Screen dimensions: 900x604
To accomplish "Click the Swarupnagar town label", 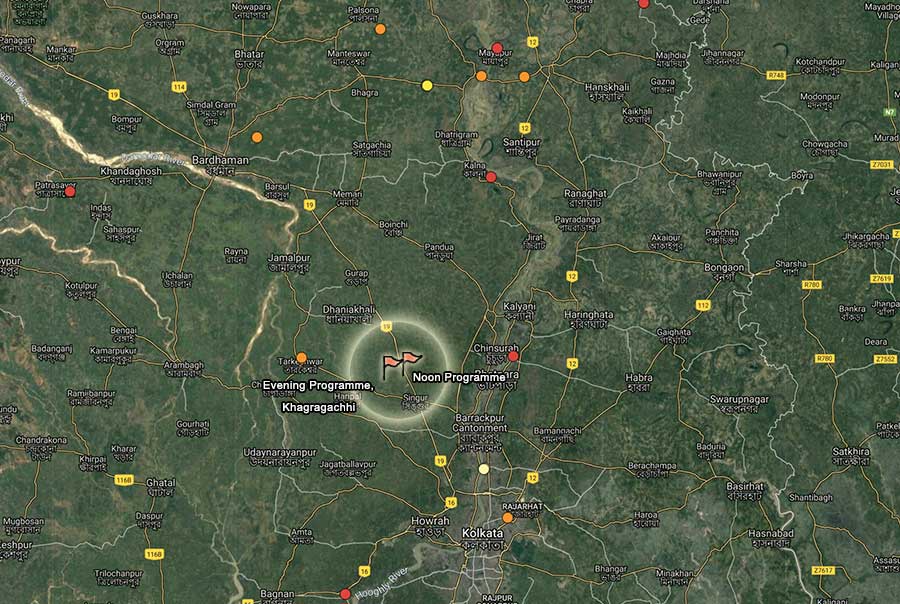I will point(739,399).
